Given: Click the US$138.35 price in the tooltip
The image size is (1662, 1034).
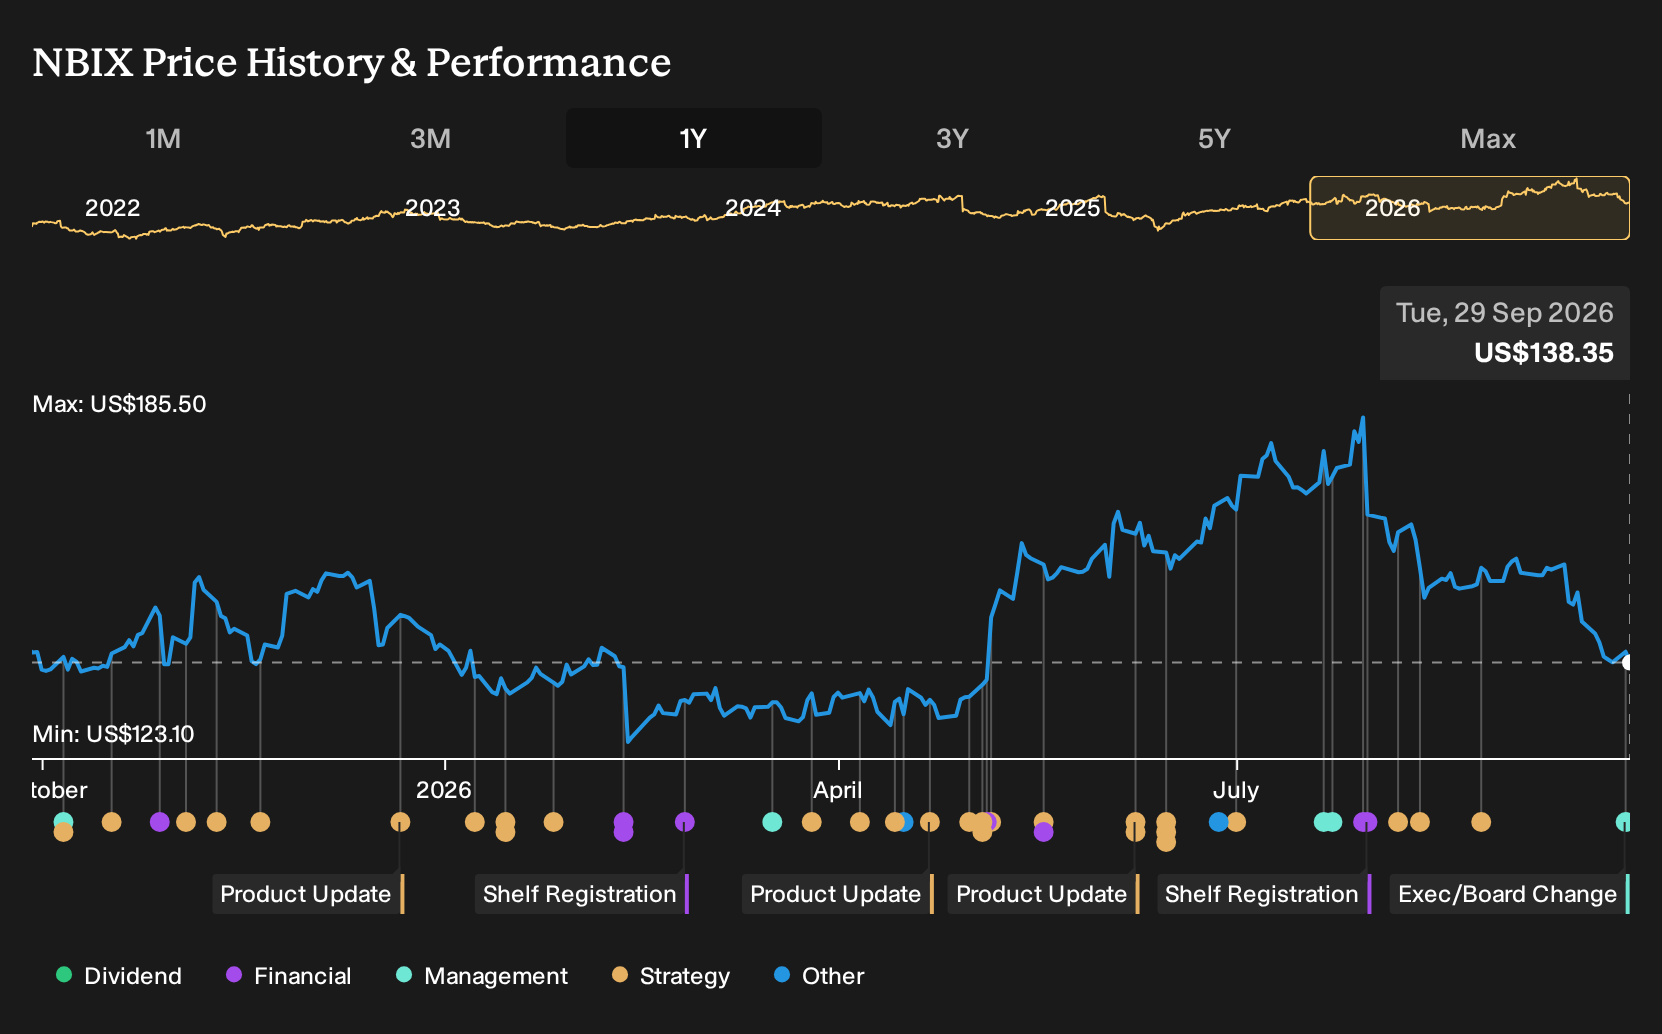Looking at the screenshot, I should (x=1544, y=353).
